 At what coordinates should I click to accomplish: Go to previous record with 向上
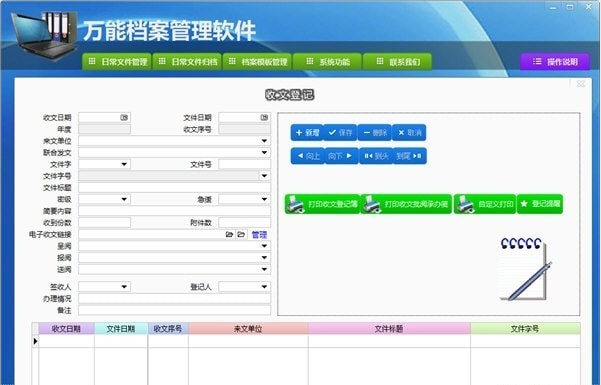[x=308, y=156]
